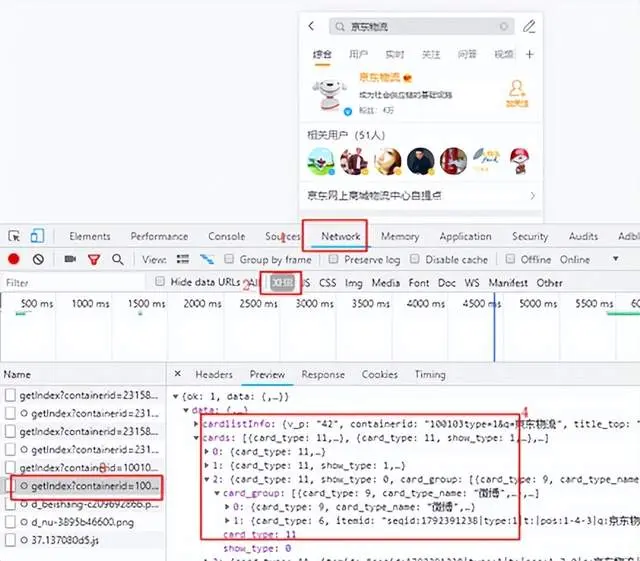The image size is (640, 561).
Task: Tick the Hide data URLs checkbox
Action: click(x=160, y=281)
